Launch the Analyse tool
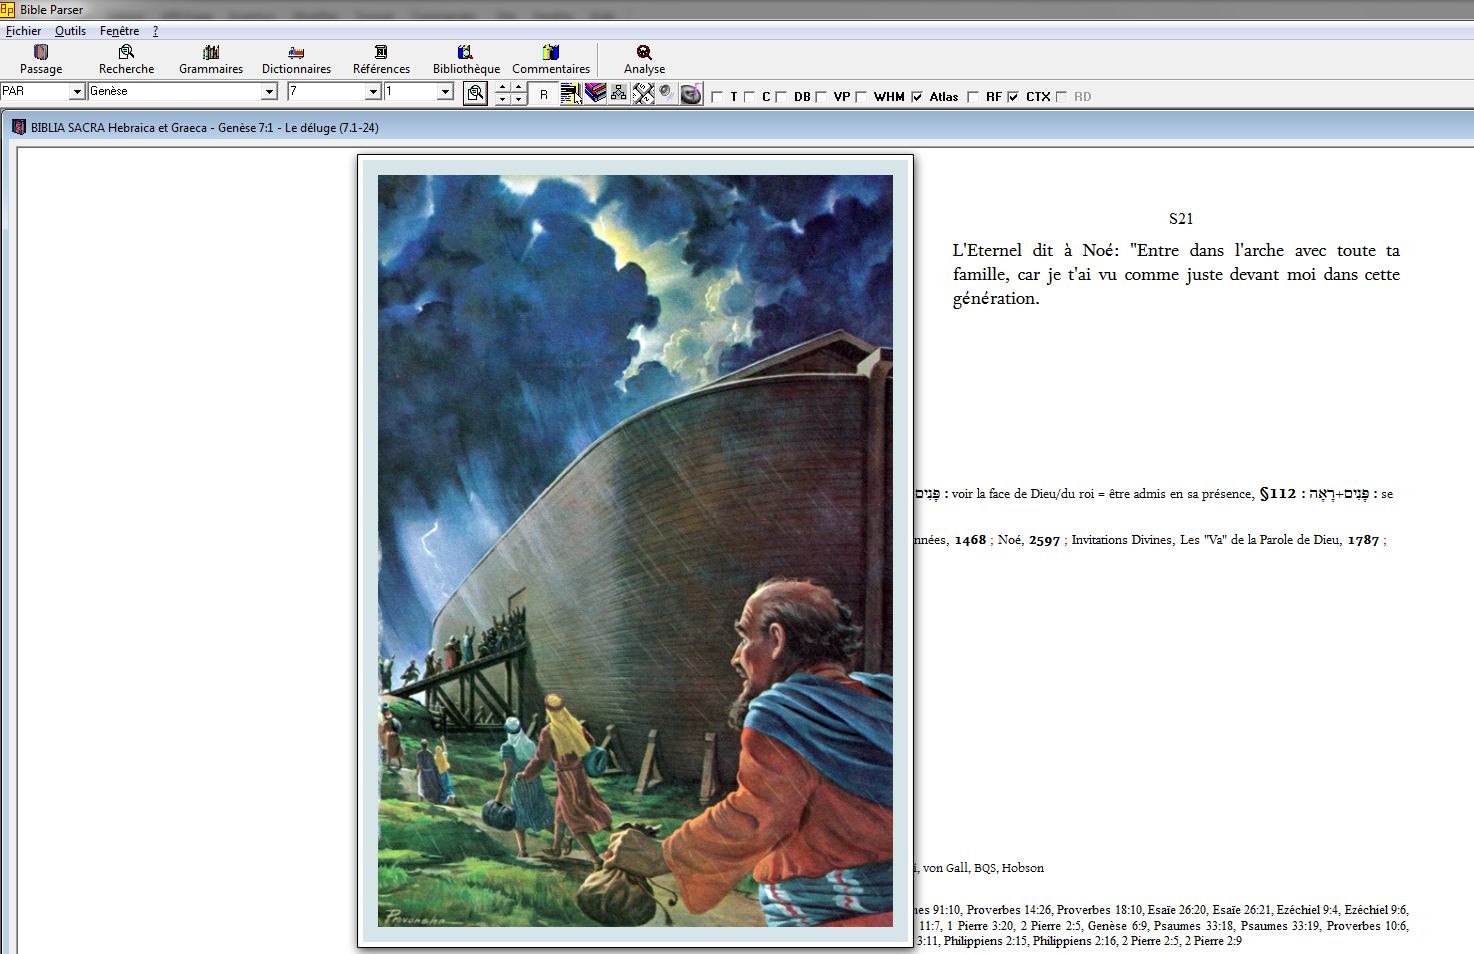 pyautogui.click(x=644, y=59)
